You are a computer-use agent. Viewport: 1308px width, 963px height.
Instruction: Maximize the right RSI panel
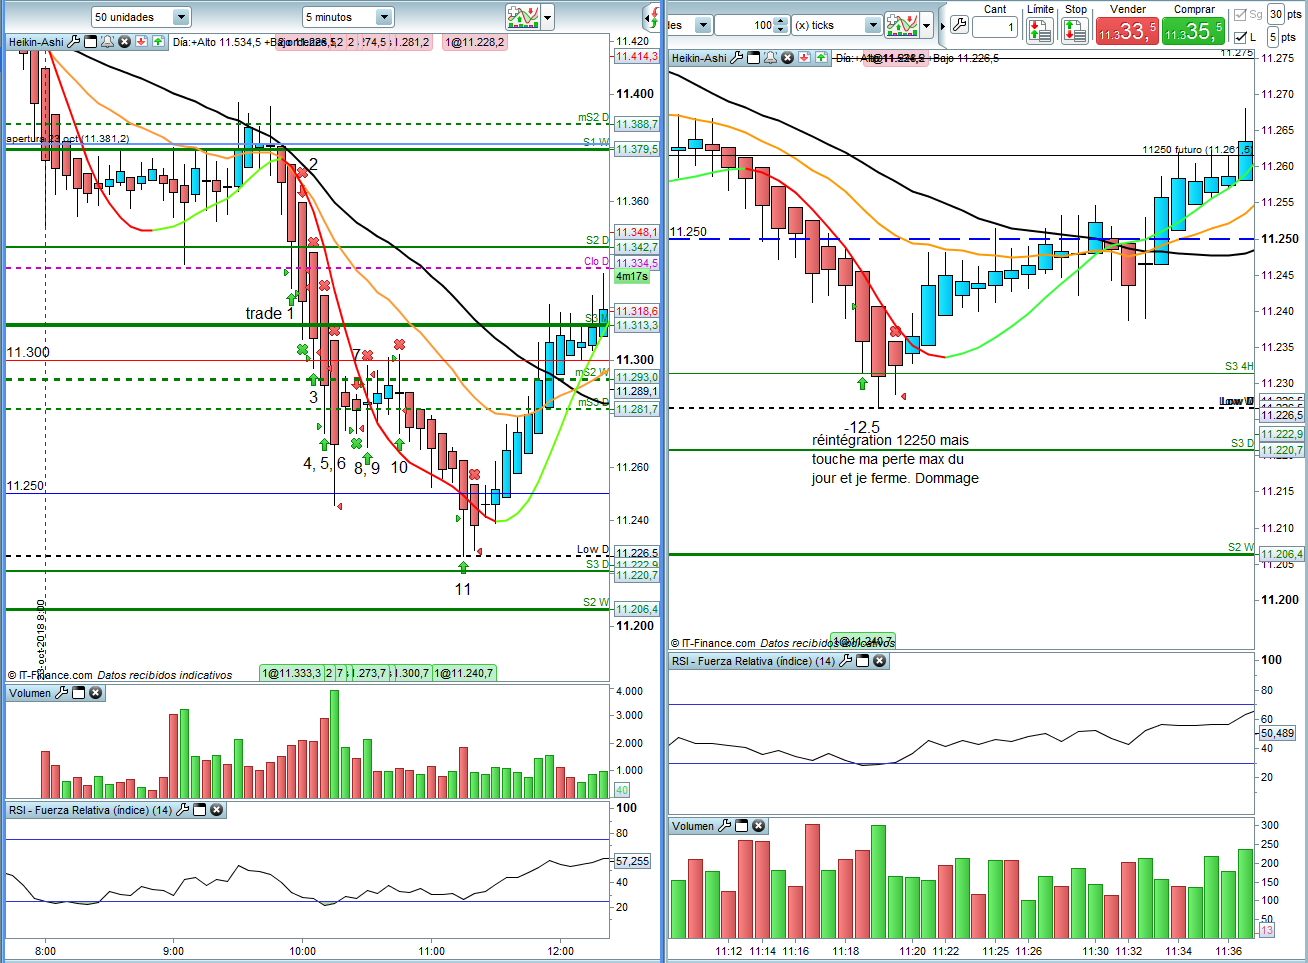coord(862,661)
